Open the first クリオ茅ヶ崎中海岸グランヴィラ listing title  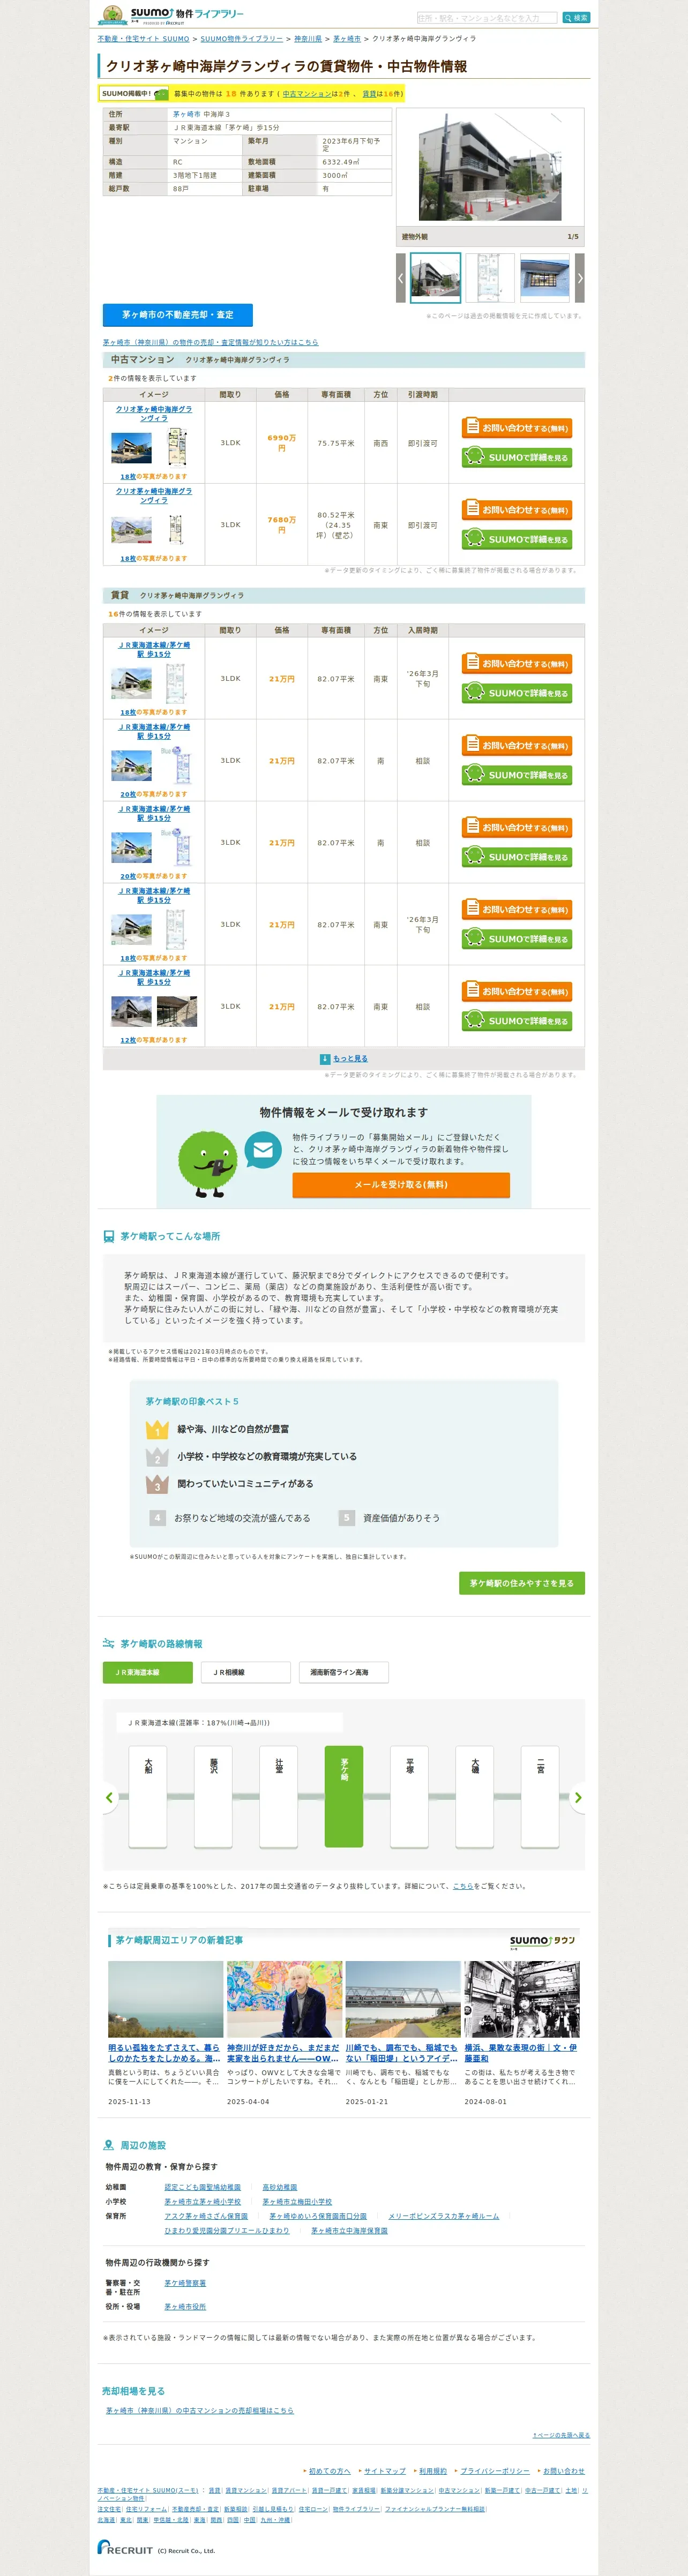tap(154, 414)
